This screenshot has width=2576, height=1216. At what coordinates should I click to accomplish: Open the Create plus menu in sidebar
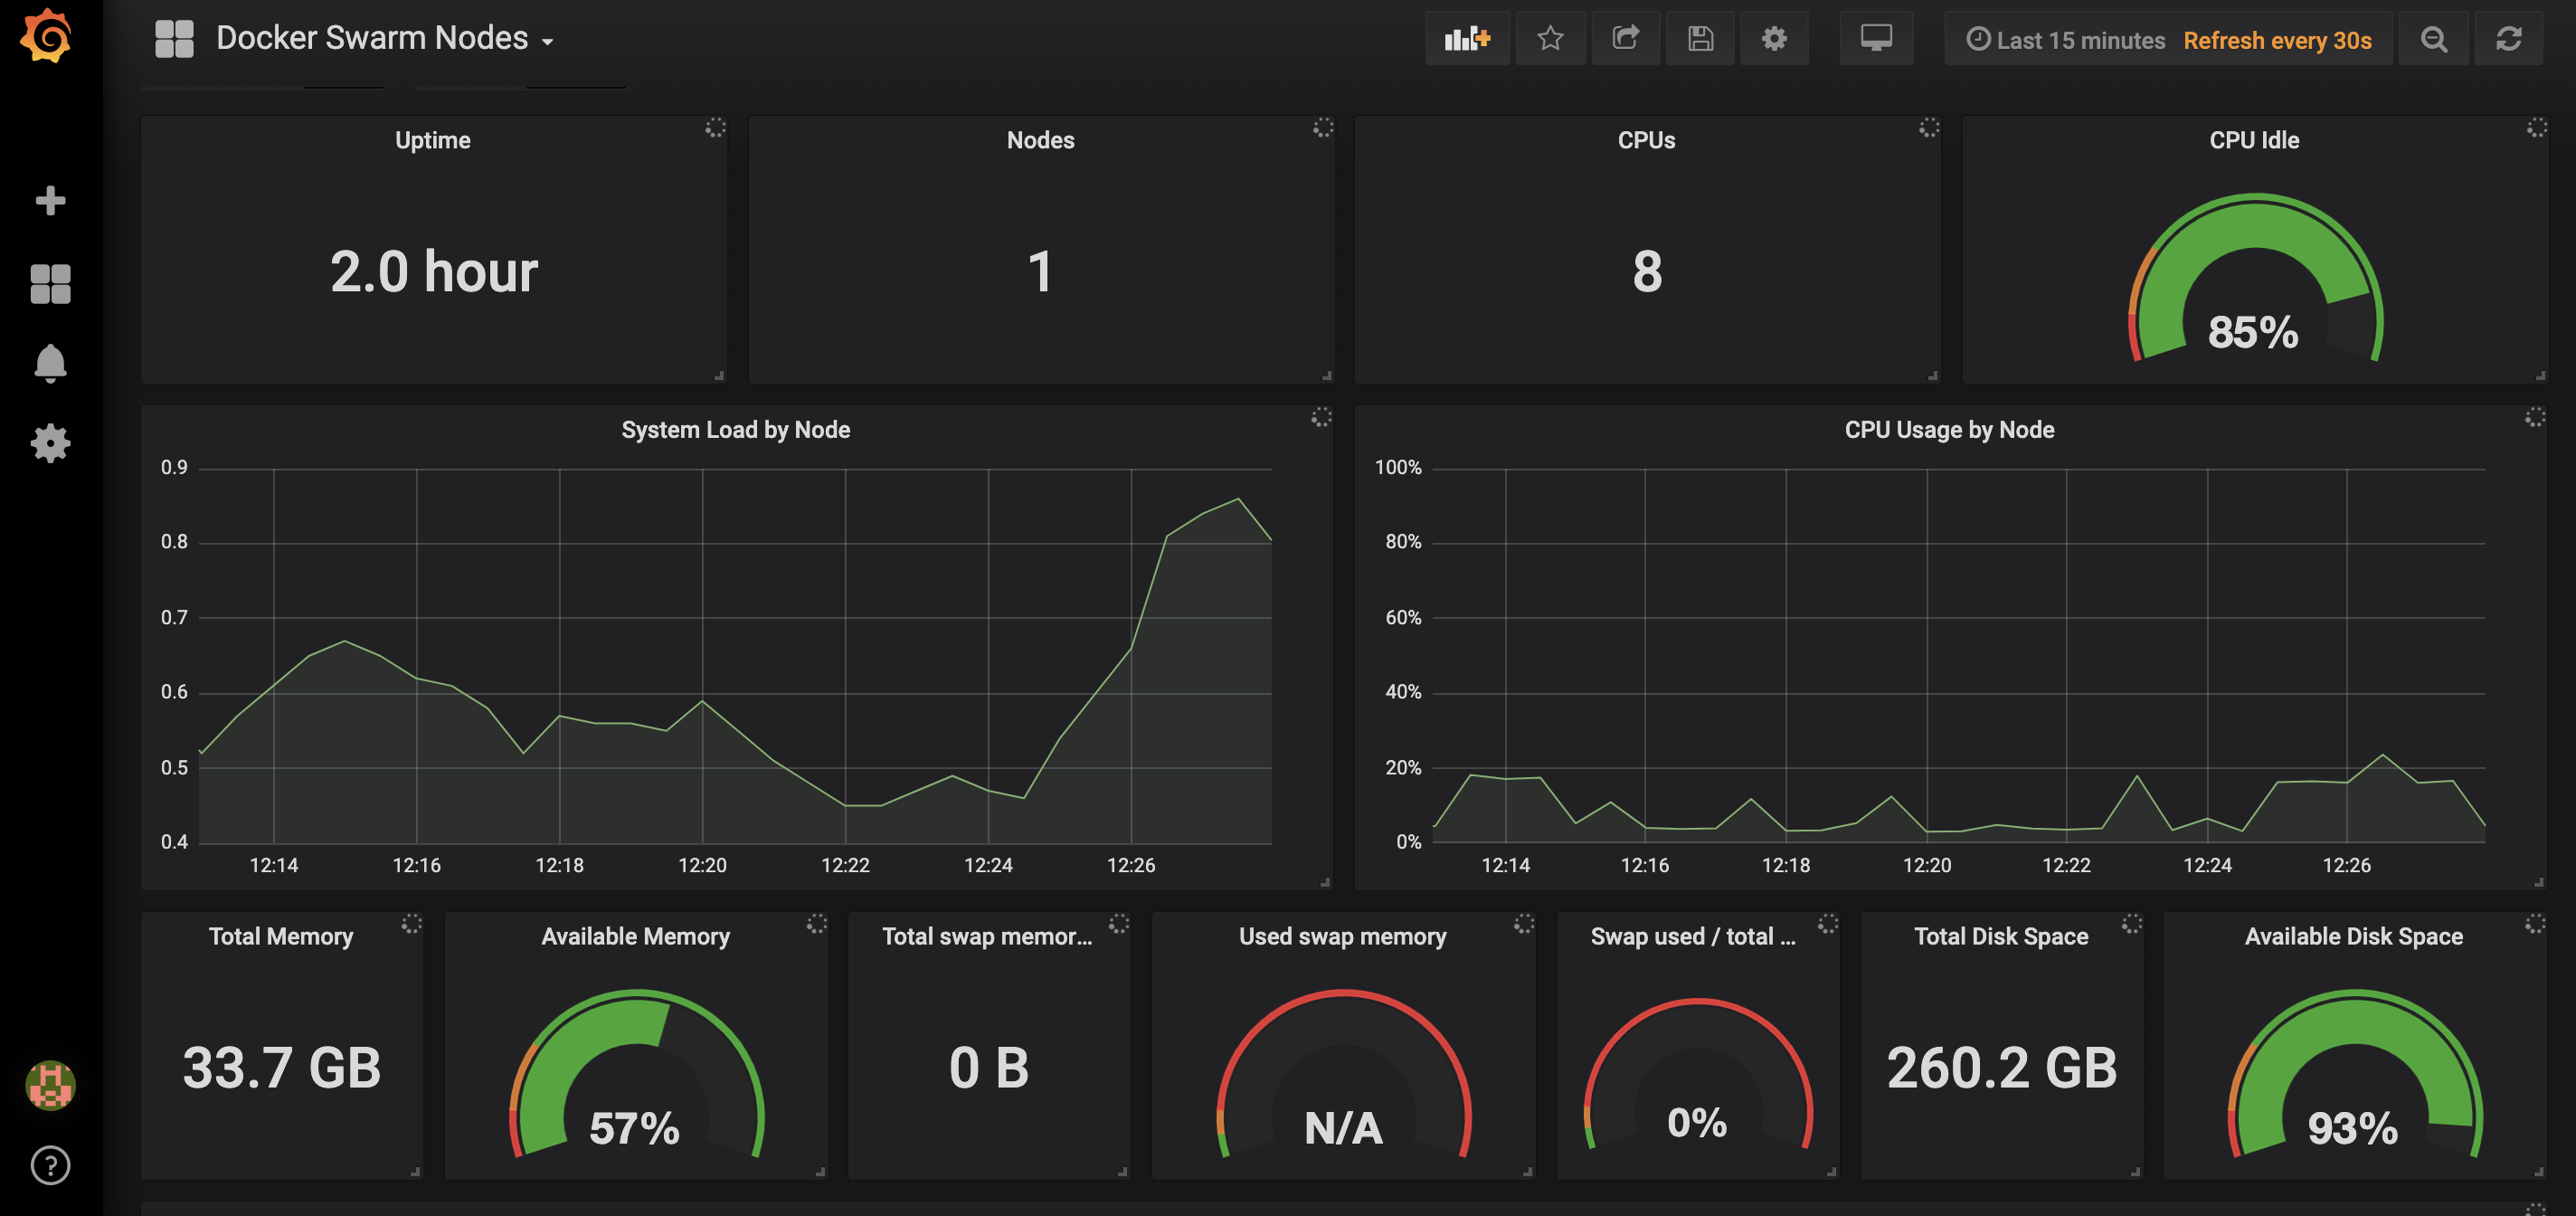(x=50, y=201)
